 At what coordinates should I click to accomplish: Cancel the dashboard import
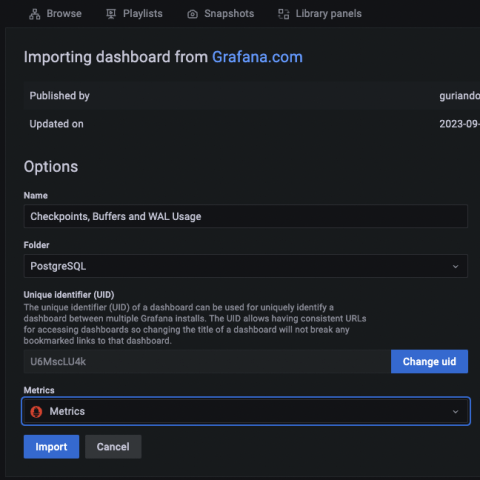tap(113, 447)
